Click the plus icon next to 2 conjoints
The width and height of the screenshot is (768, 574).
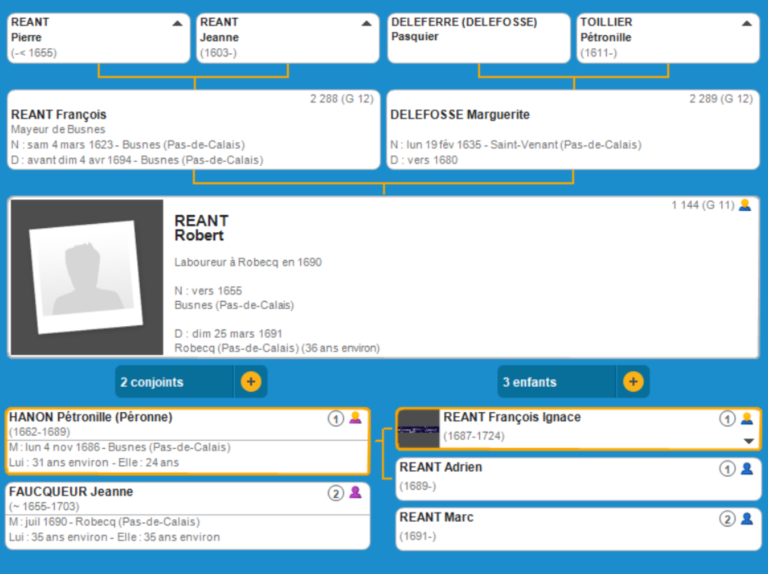pos(250,381)
